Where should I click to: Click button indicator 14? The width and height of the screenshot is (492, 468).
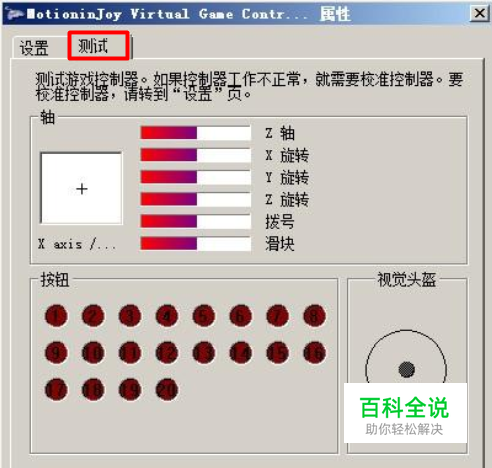coord(241,353)
